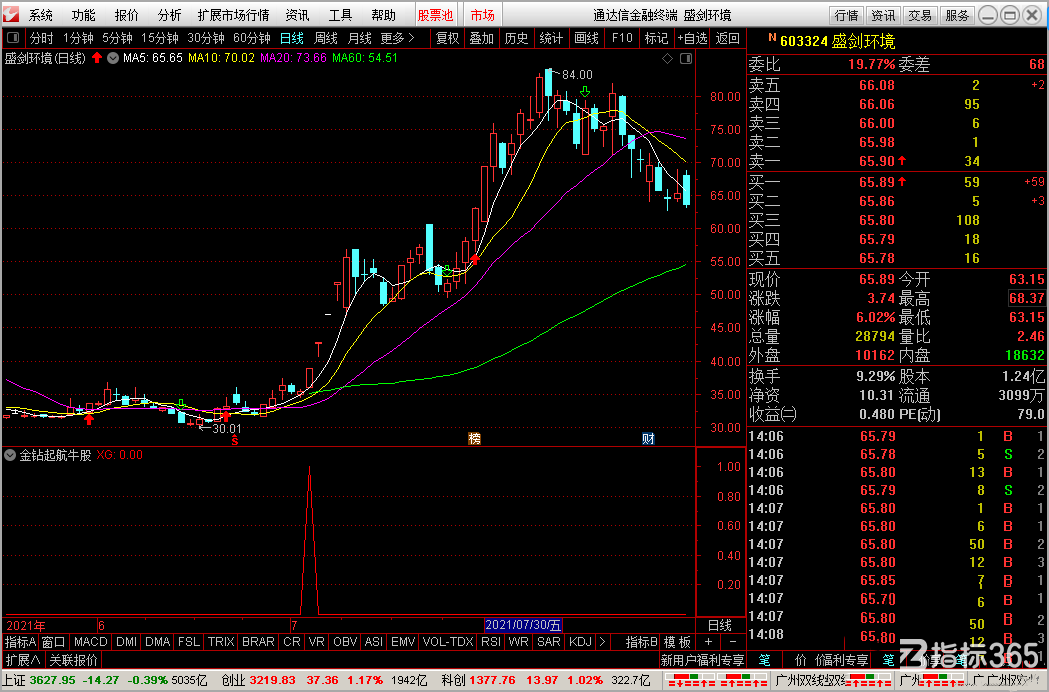Click the 新用户福利专享 link
1049x692 pixels.
click(x=702, y=660)
